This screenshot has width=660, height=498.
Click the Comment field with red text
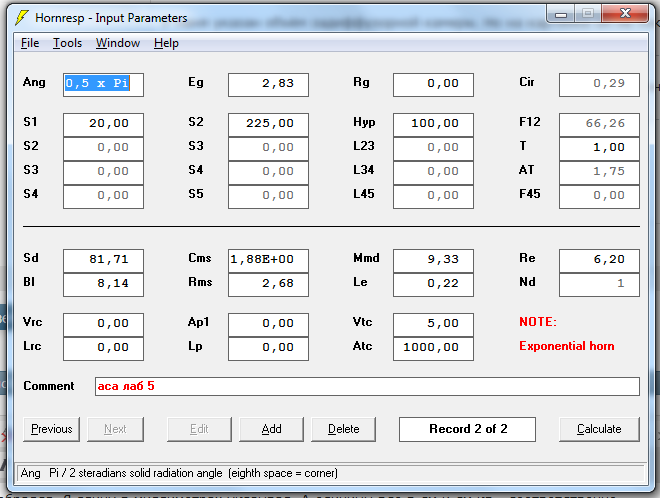(367, 386)
